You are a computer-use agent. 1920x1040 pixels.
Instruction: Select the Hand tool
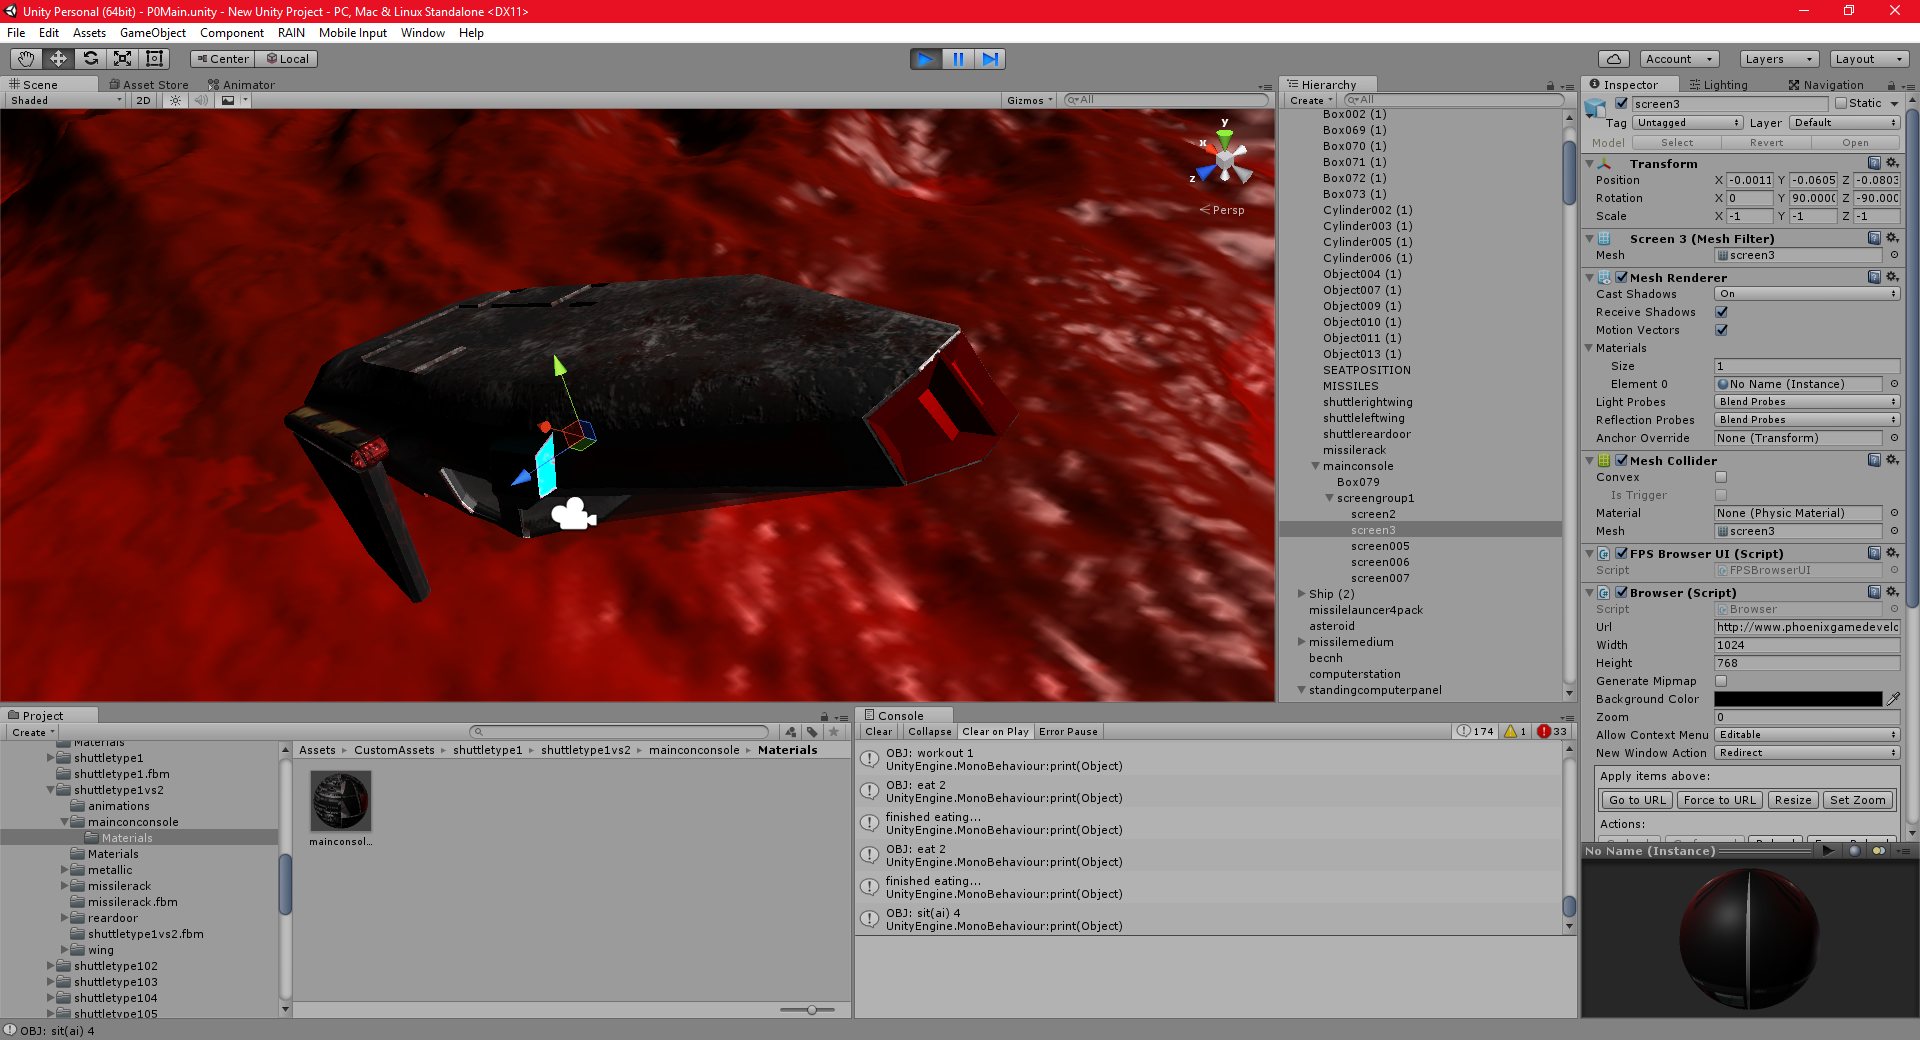click(26, 59)
